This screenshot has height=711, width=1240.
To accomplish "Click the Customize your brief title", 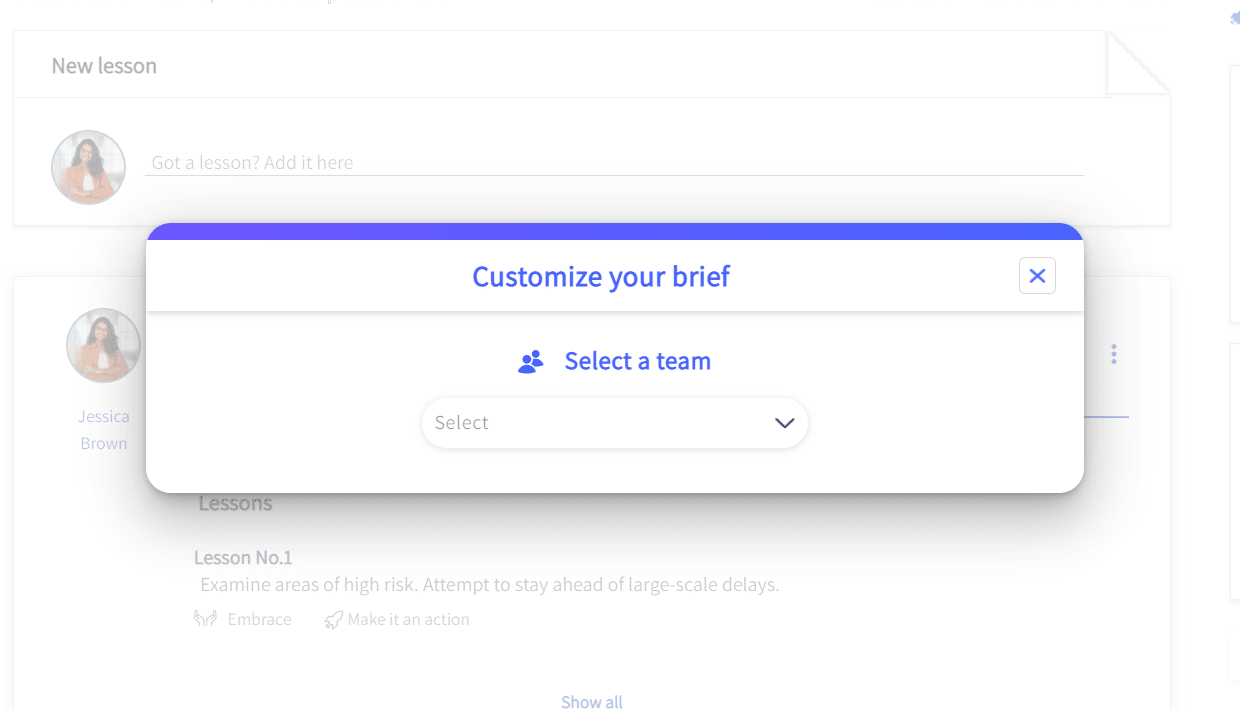I will [601, 276].
